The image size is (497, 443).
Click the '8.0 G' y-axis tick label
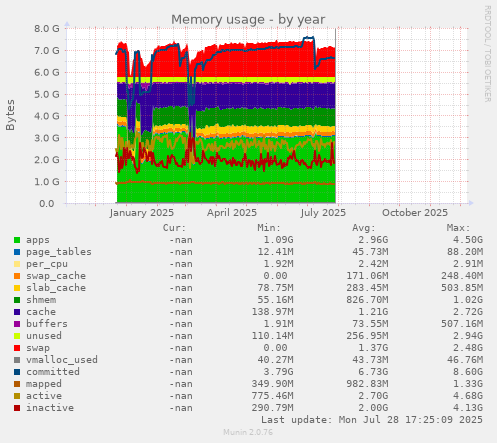[x=47, y=29]
